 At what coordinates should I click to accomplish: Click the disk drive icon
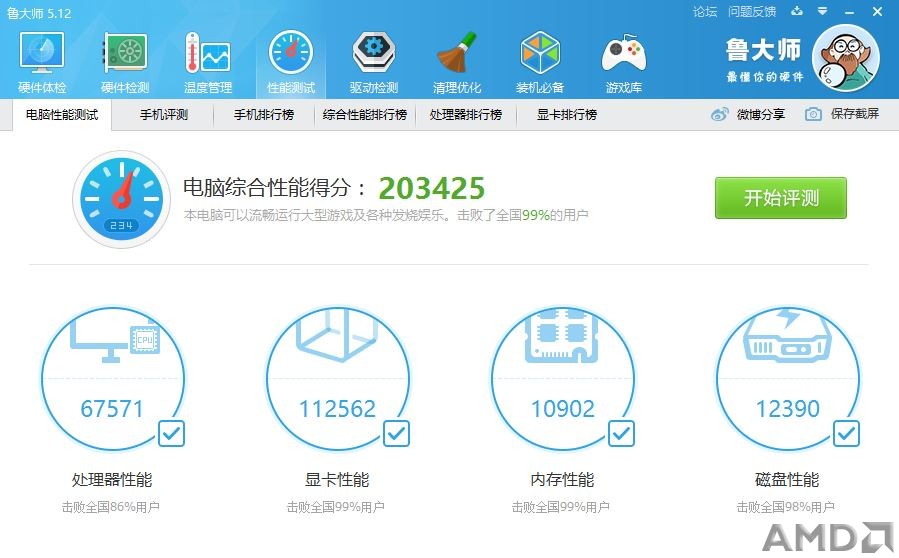coord(787,336)
